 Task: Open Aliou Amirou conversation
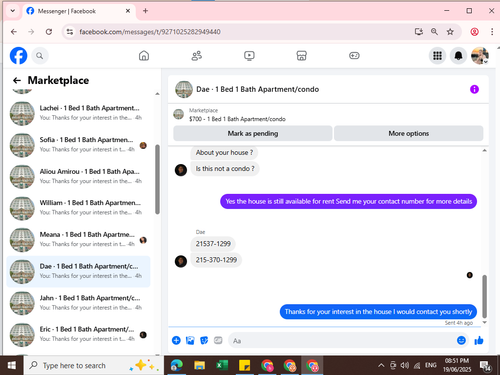(x=79, y=176)
